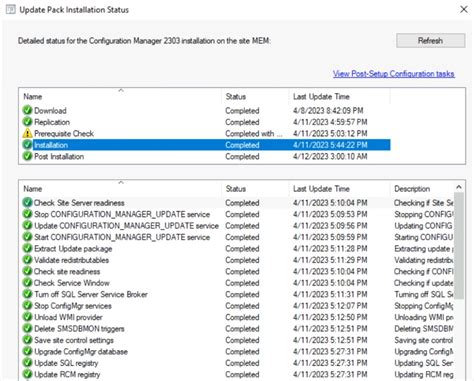Click 'Checking if Site Se' description cell
This screenshot has height=381, width=474.
424,202
